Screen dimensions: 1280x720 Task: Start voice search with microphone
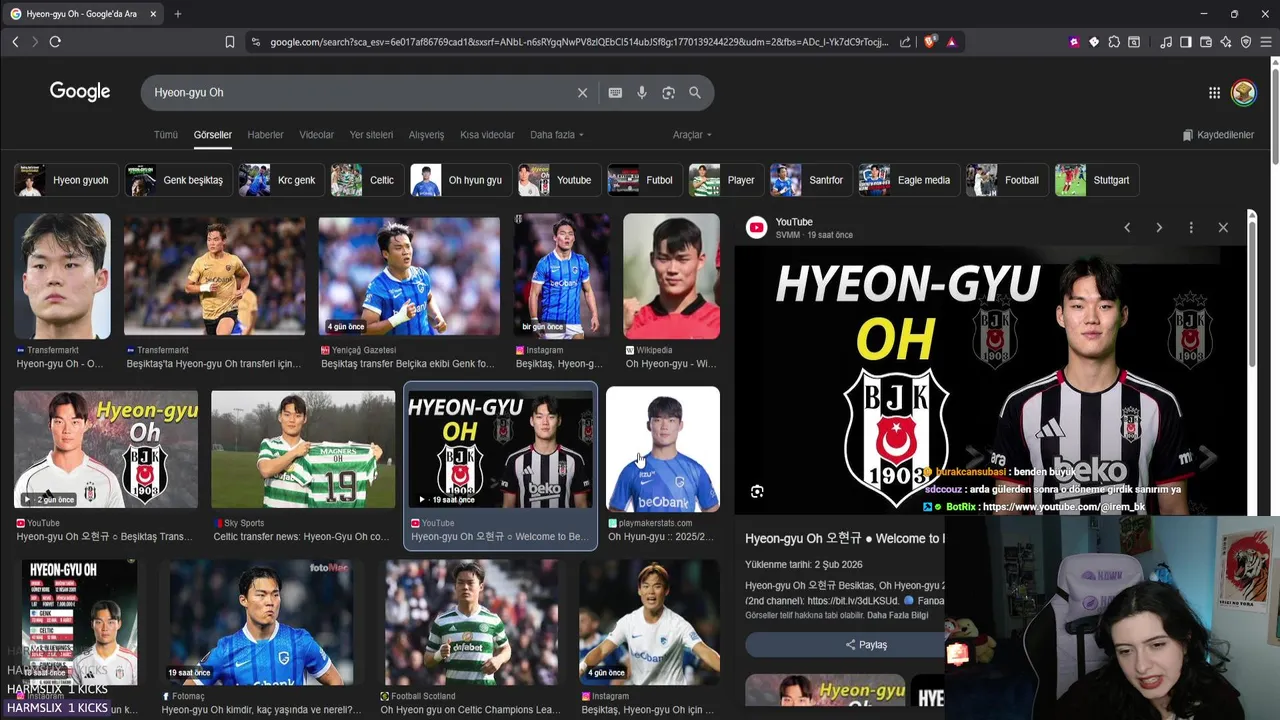point(642,92)
